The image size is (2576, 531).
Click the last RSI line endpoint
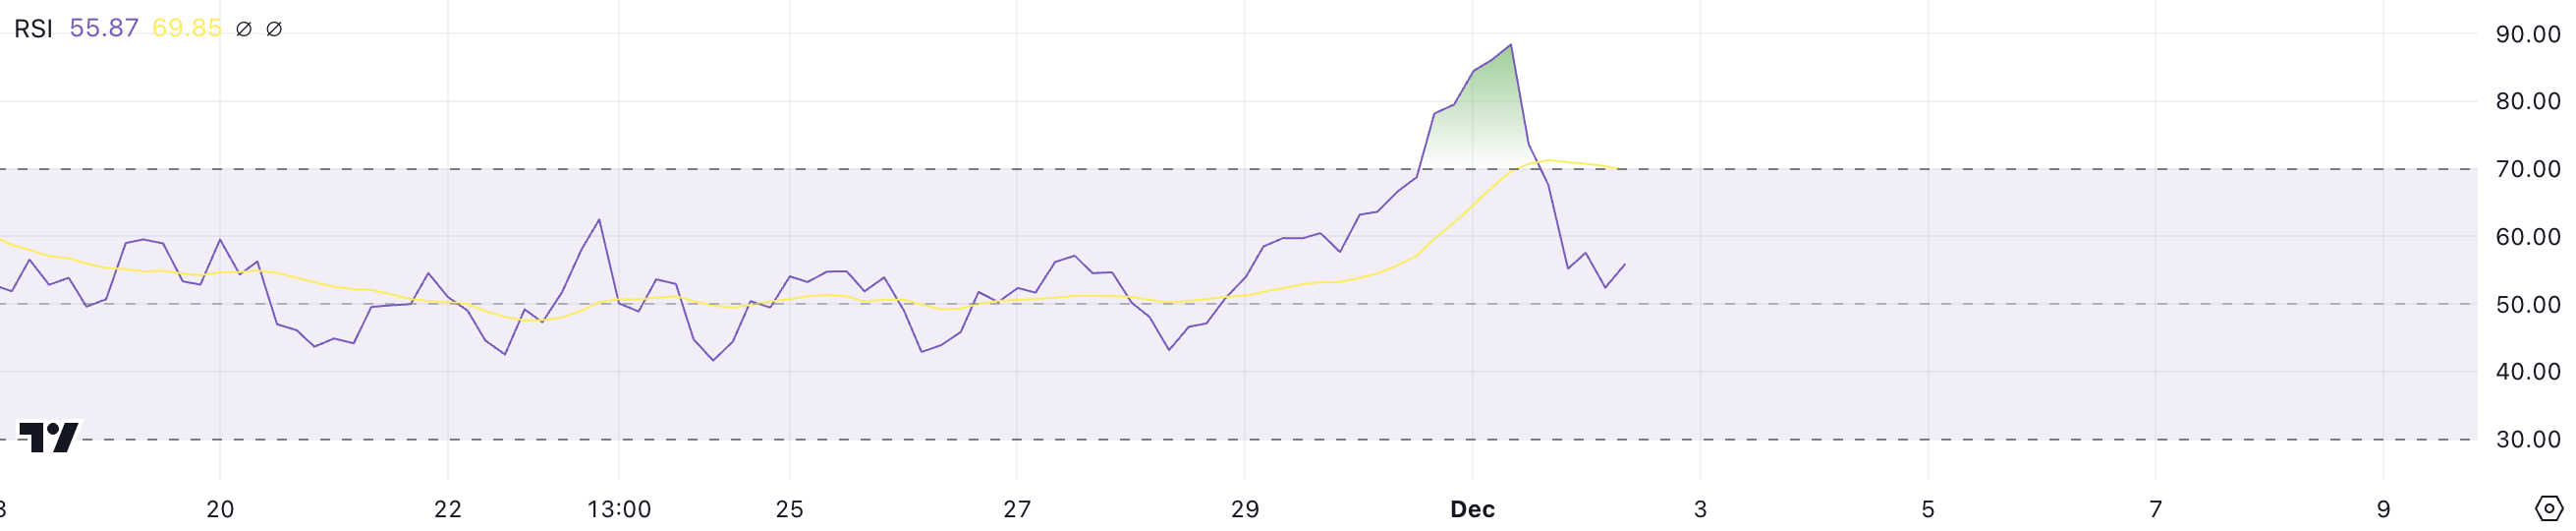(x=1624, y=265)
